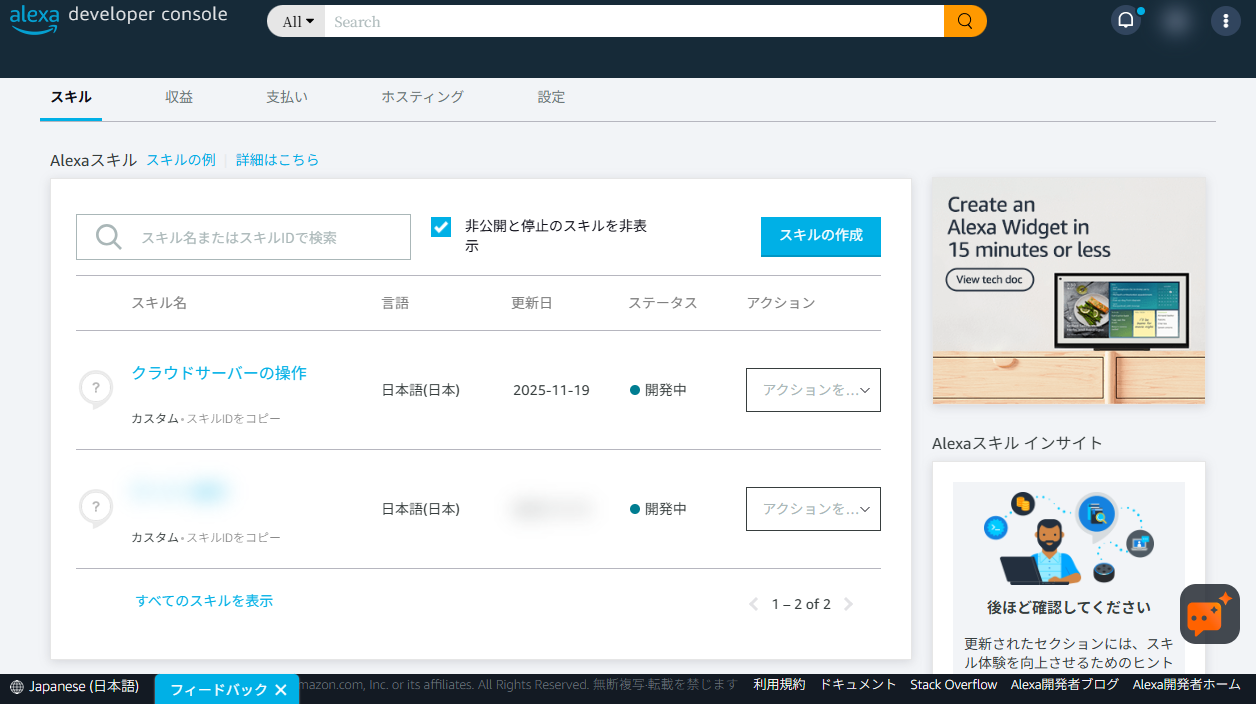Image resolution: width=1256 pixels, height=704 pixels.
Task: Open the actions dropdown for the second skill
Action: [x=813, y=509]
